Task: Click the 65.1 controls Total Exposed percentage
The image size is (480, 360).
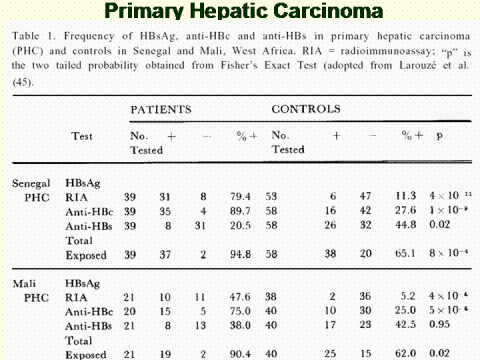Action: pos(405,253)
